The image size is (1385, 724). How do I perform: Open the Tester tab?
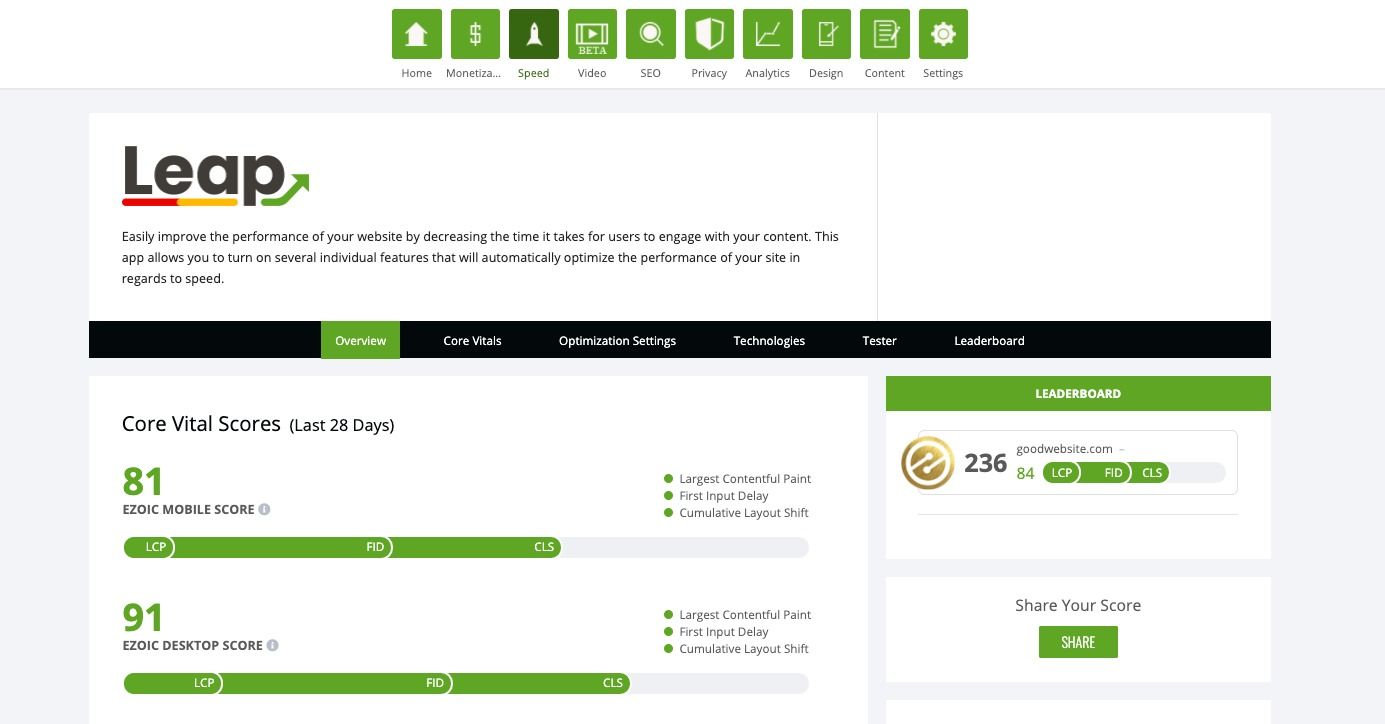pos(879,340)
